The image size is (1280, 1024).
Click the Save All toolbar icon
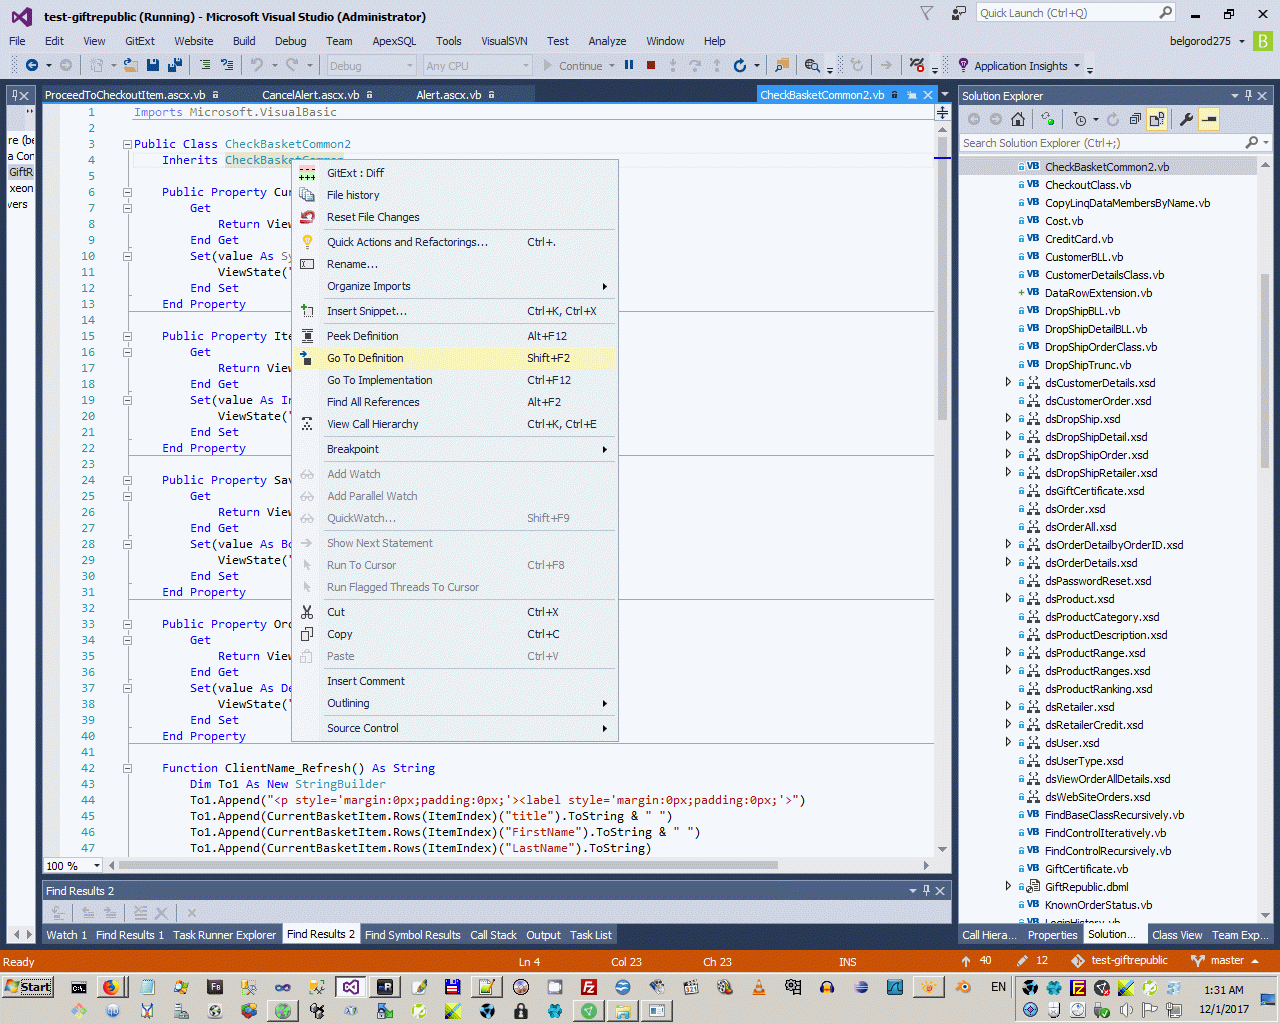[174, 65]
